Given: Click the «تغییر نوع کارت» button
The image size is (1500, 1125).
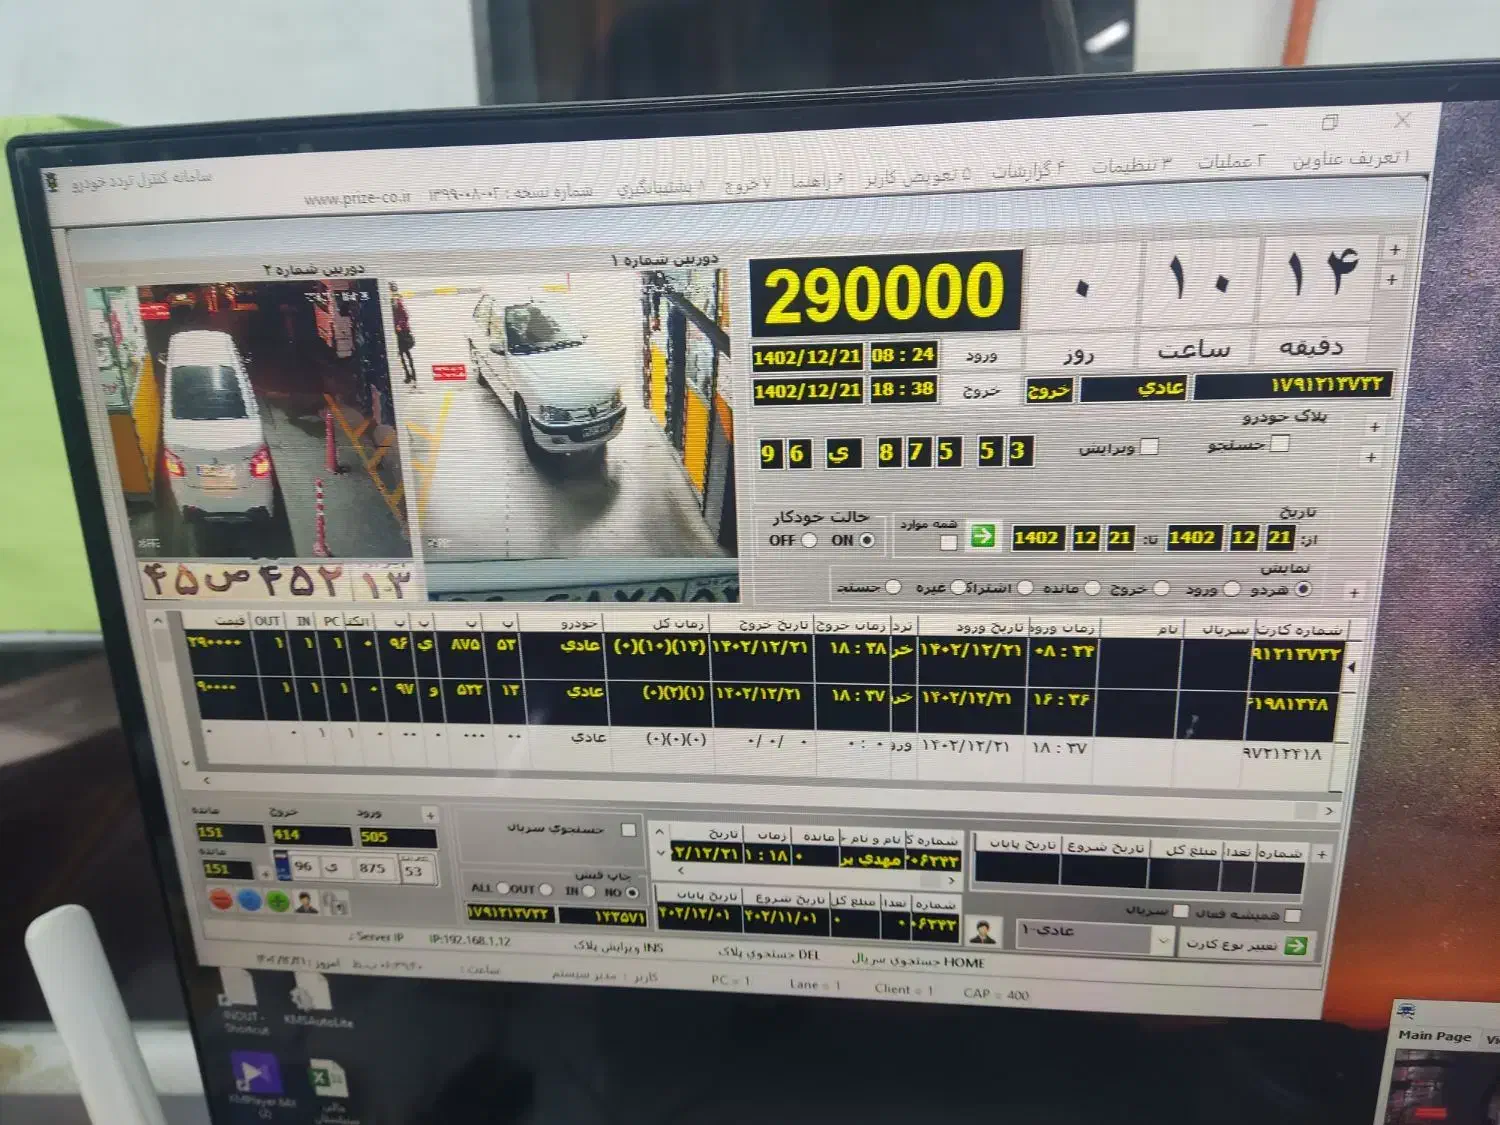Looking at the screenshot, I should (1246, 945).
